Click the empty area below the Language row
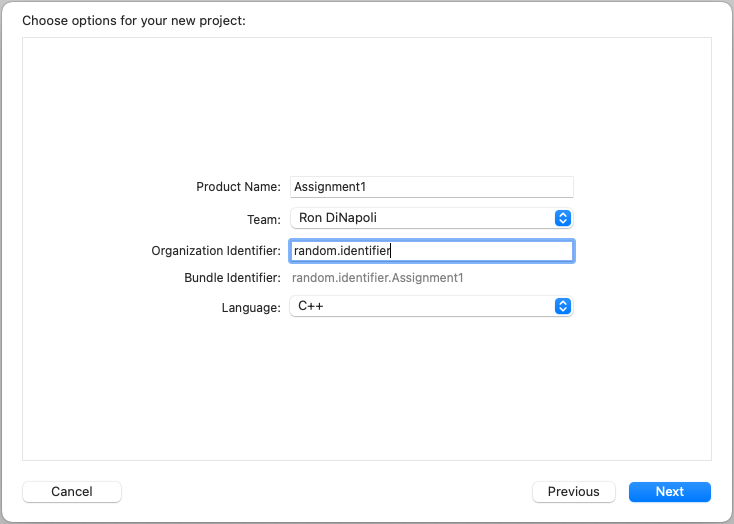 point(366,390)
